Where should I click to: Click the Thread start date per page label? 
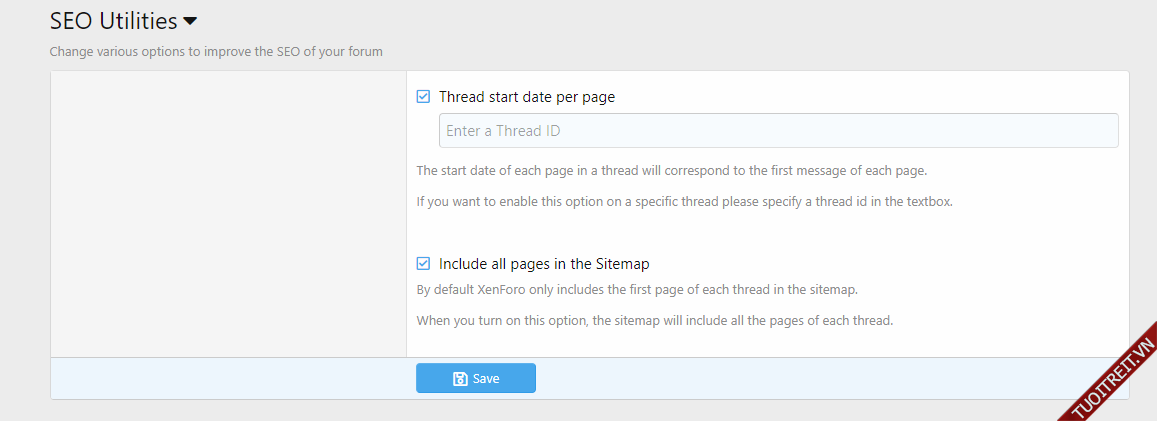pyautogui.click(x=527, y=97)
